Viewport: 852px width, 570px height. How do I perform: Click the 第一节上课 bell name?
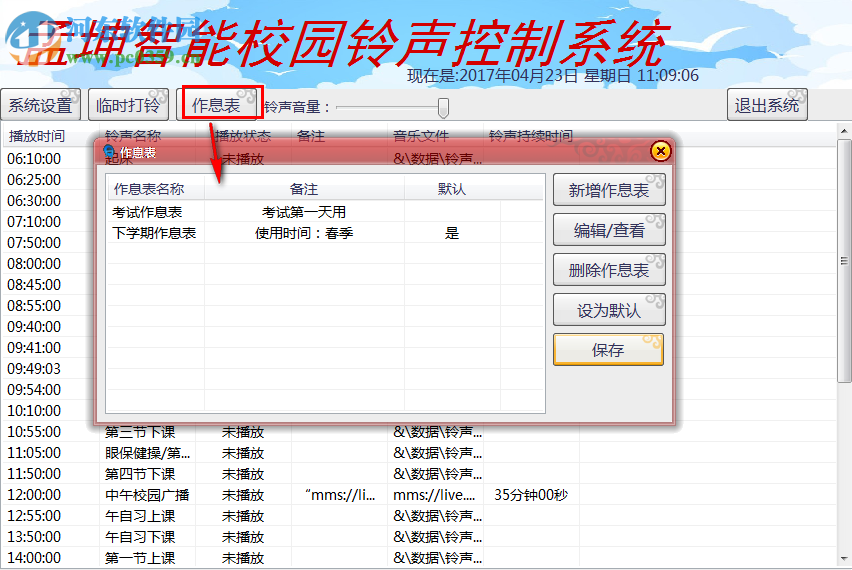tap(140, 558)
